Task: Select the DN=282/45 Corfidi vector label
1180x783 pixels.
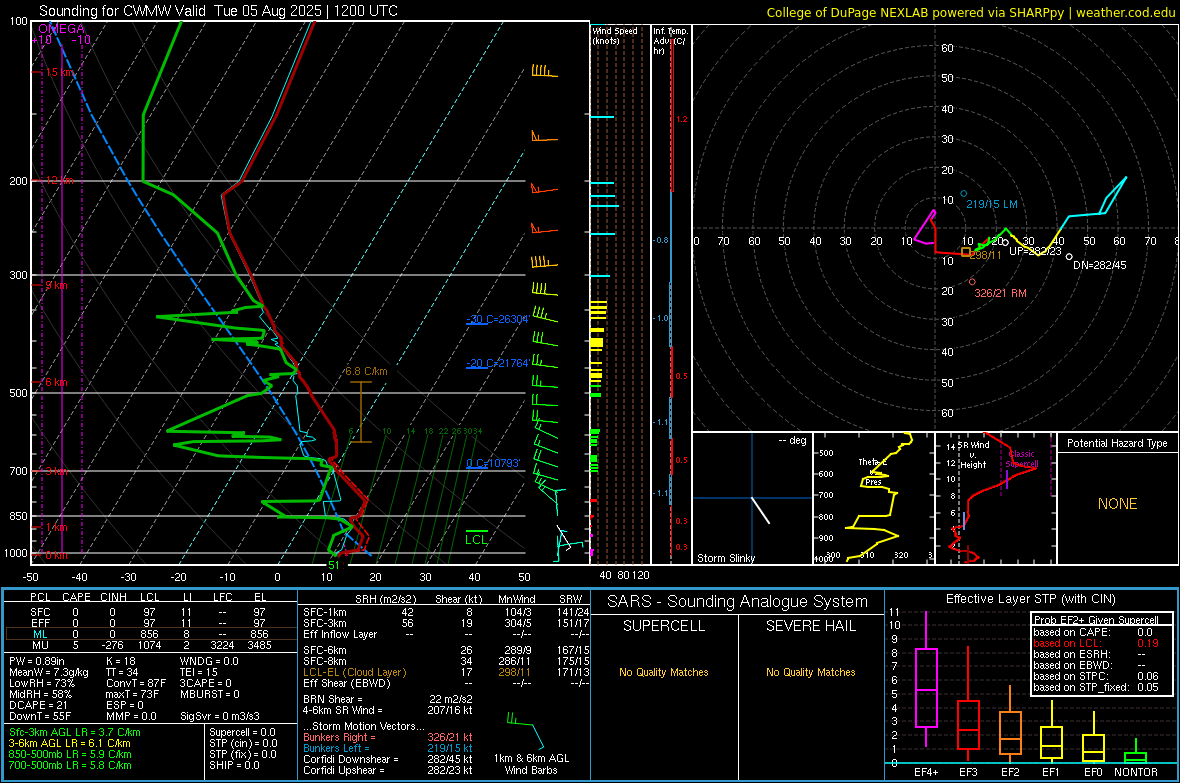Action: [x=1099, y=265]
